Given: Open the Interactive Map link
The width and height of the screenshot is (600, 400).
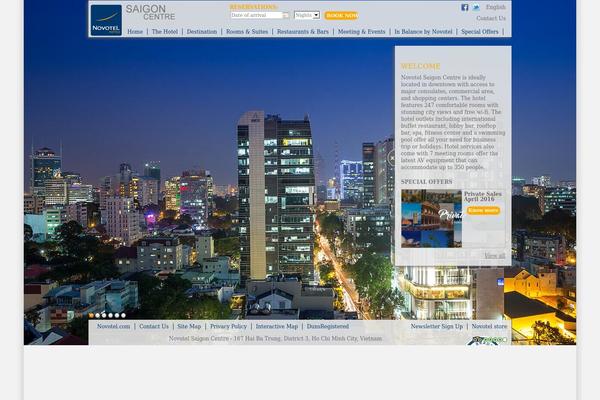Looking at the screenshot, I should (277, 327).
